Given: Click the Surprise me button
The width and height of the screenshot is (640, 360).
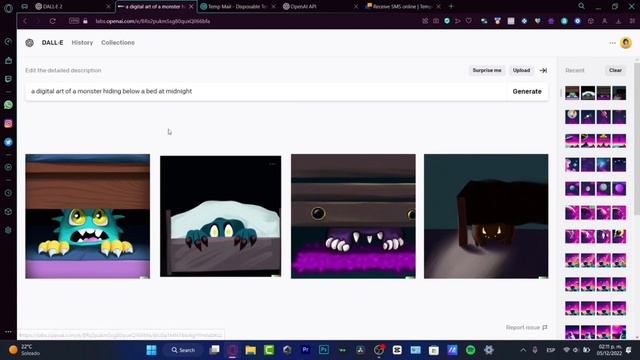Looking at the screenshot, I should pos(487,70).
